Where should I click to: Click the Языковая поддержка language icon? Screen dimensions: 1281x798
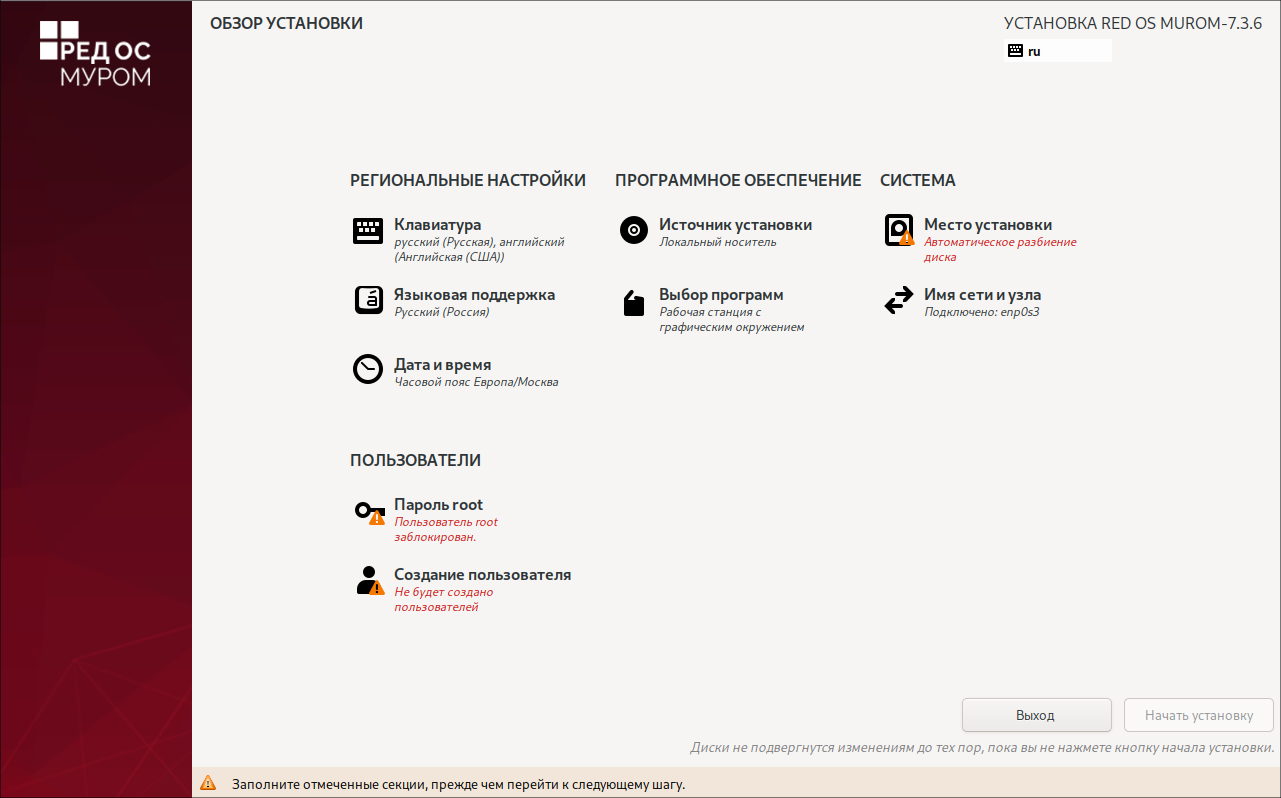tap(368, 300)
